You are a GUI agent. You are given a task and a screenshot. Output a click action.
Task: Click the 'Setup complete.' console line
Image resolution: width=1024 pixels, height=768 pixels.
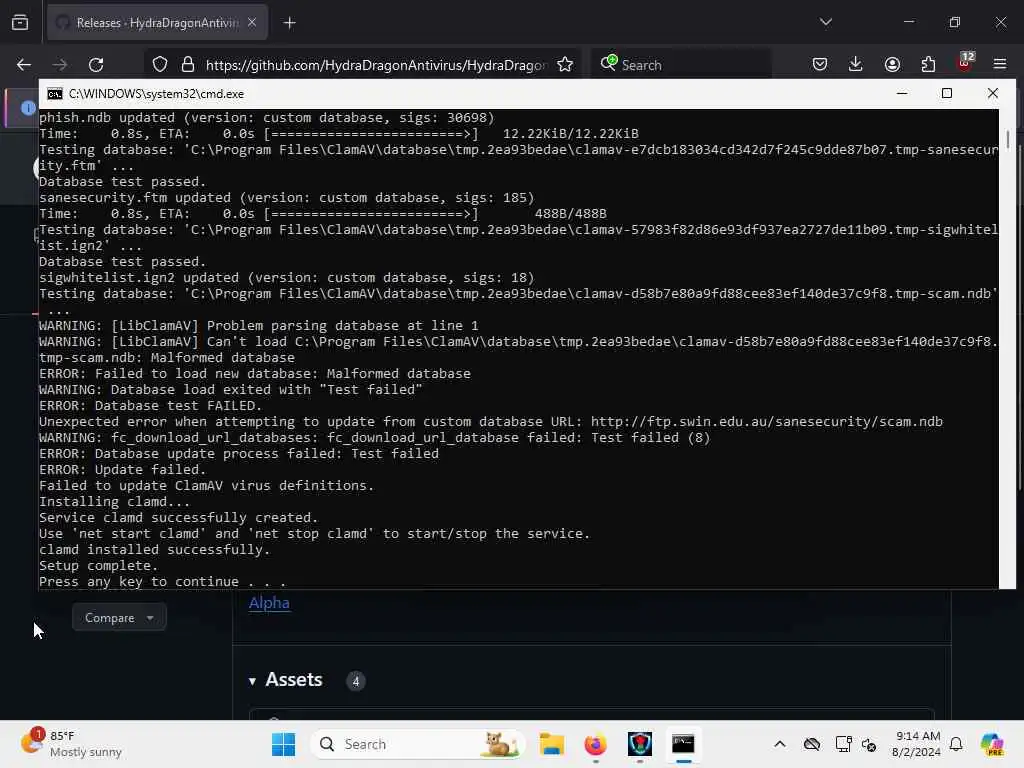pos(98,566)
